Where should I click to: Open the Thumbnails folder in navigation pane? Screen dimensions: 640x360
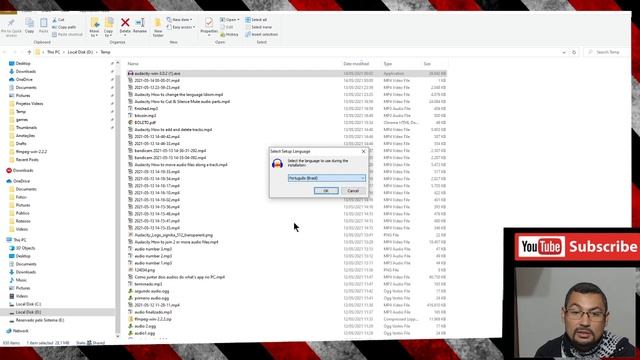click(x=26, y=128)
